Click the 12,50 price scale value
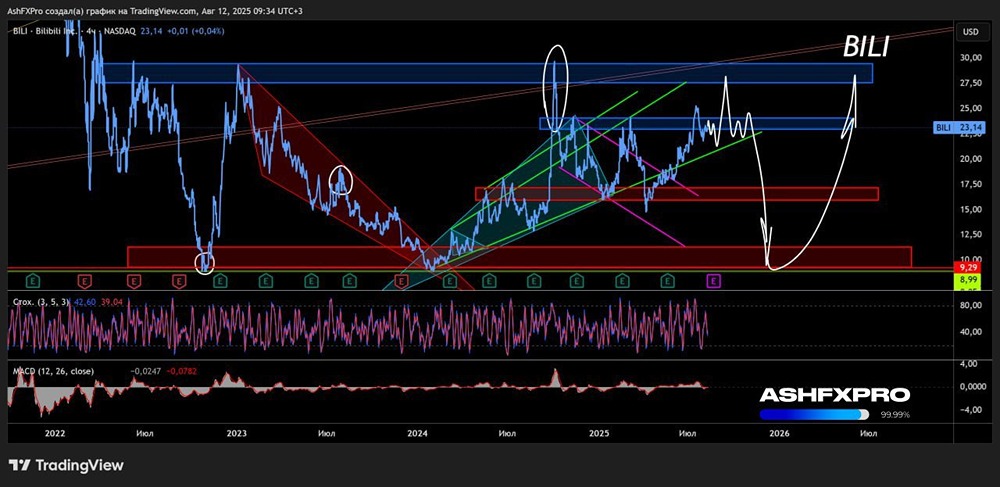The width and height of the screenshot is (1000, 487). pyautogui.click(x=972, y=235)
